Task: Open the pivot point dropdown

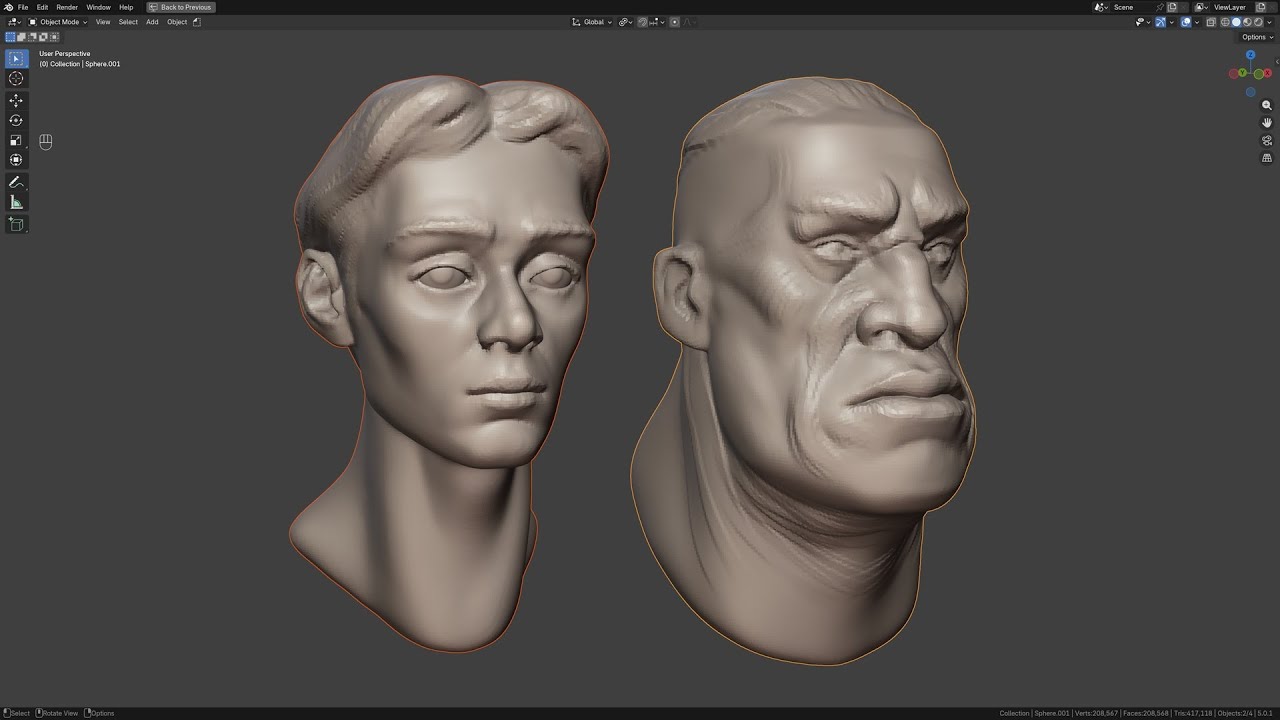Action: [625, 22]
